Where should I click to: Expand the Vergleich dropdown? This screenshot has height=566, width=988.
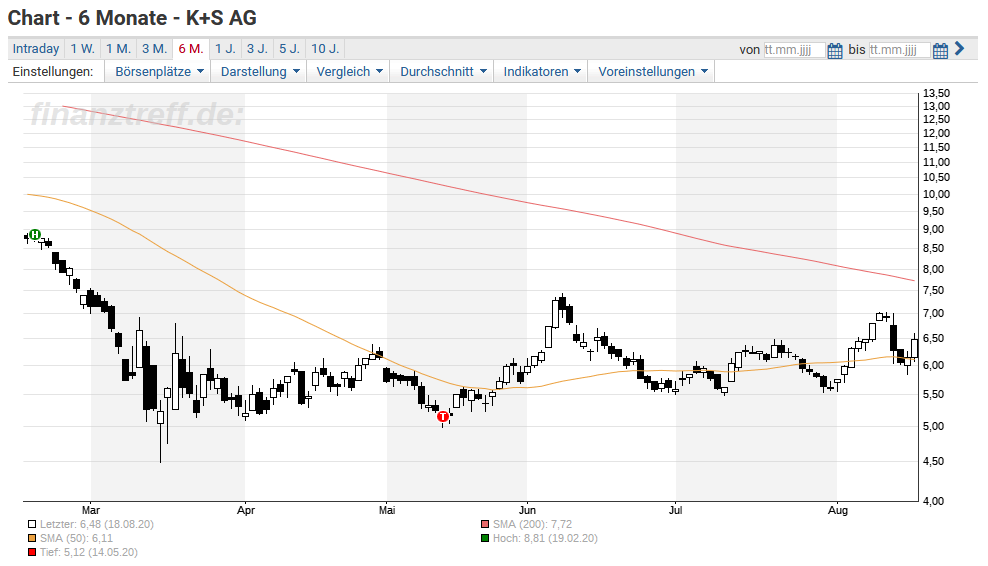pos(349,72)
